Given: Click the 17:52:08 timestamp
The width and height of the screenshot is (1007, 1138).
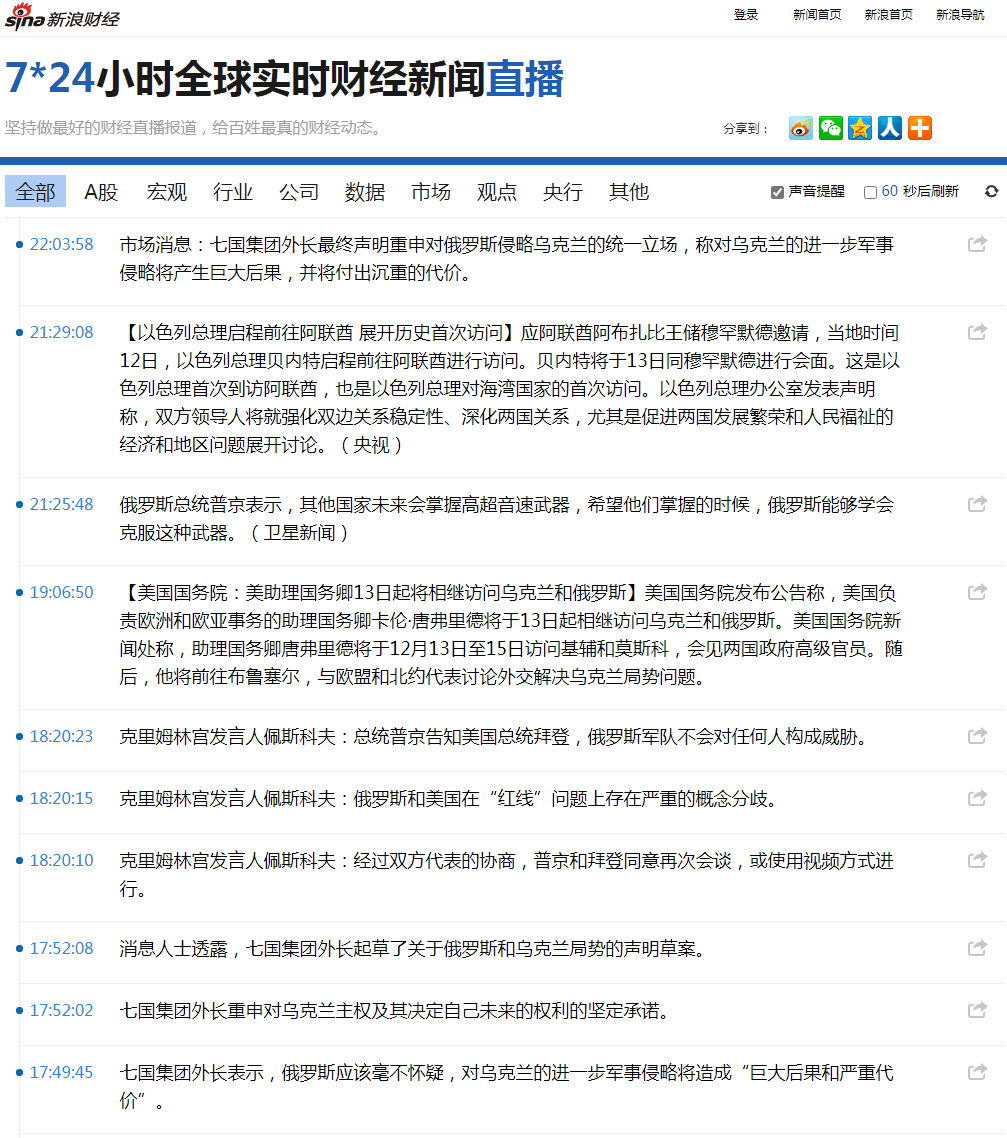Looking at the screenshot, I should click(x=62, y=949).
